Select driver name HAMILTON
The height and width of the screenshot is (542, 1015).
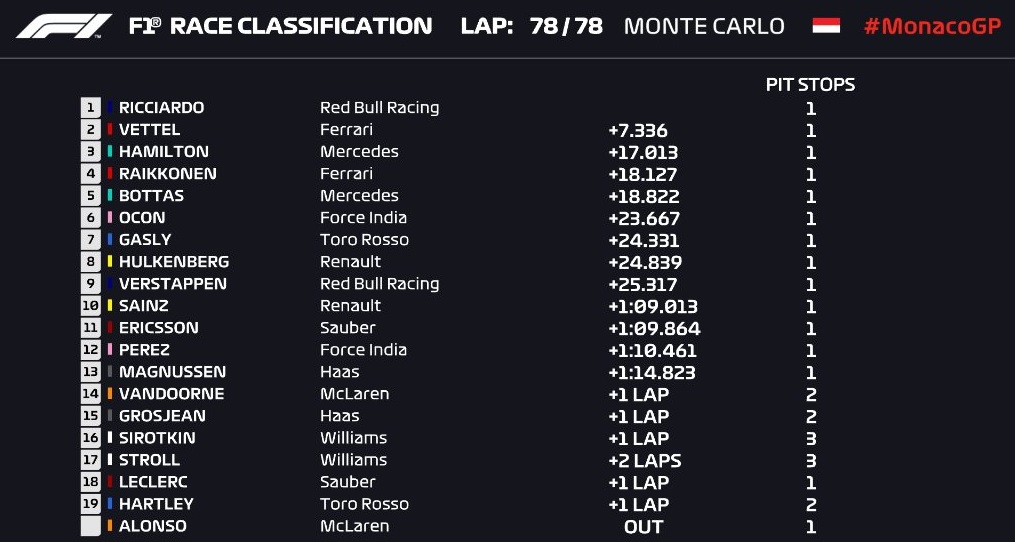pyautogui.click(x=163, y=152)
